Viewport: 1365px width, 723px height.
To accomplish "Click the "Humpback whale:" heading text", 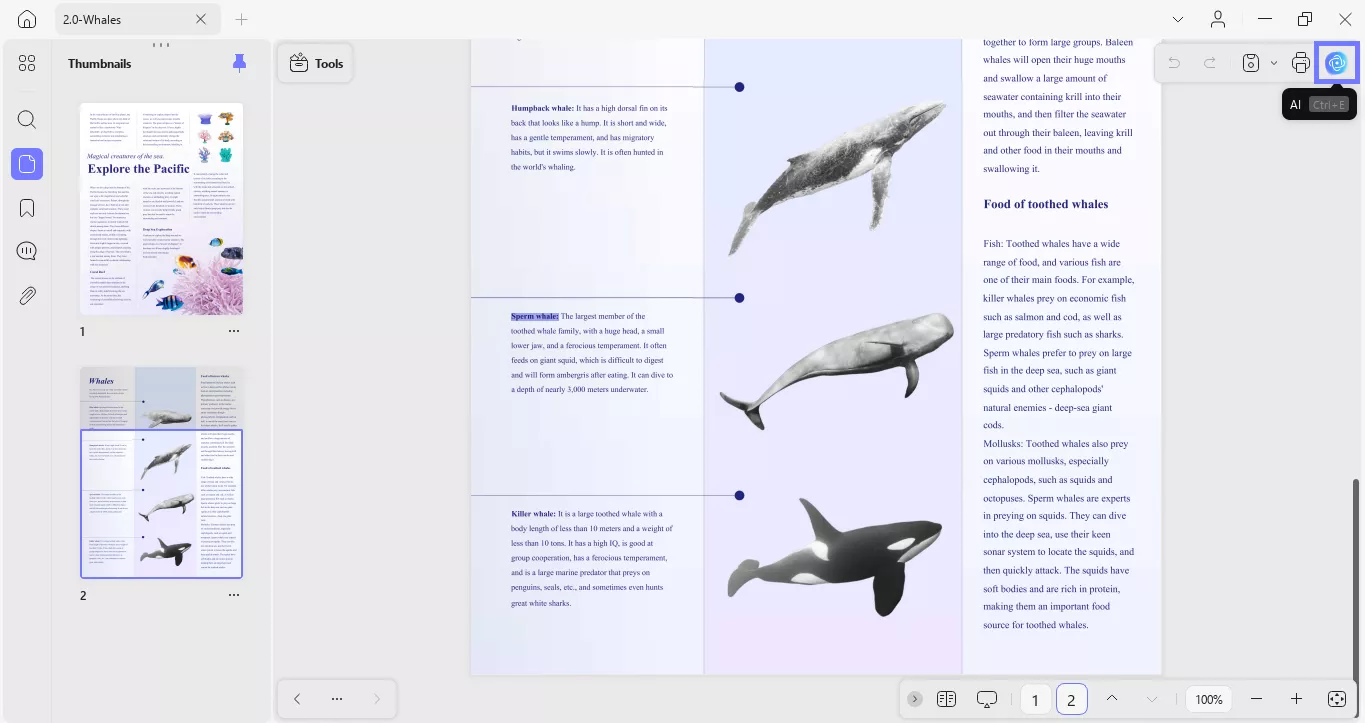I will [543, 108].
